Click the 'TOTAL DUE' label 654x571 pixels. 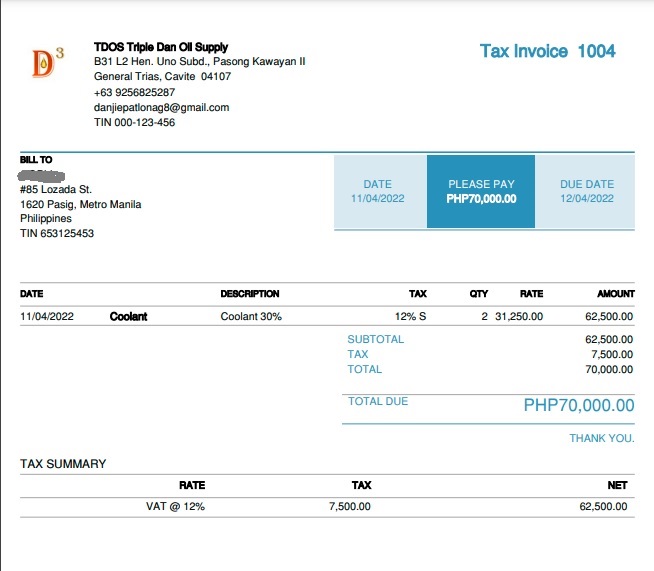tap(378, 401)
